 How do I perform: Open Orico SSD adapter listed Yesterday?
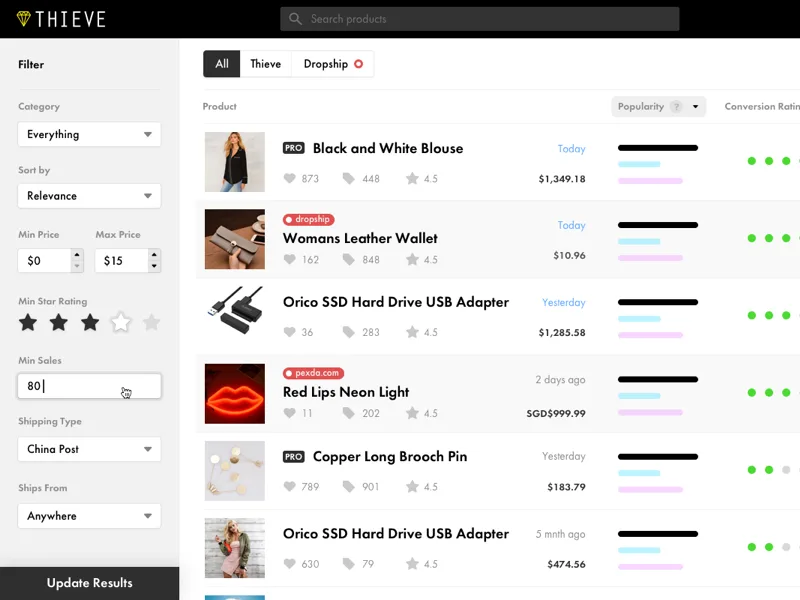[x=396, y=302]
